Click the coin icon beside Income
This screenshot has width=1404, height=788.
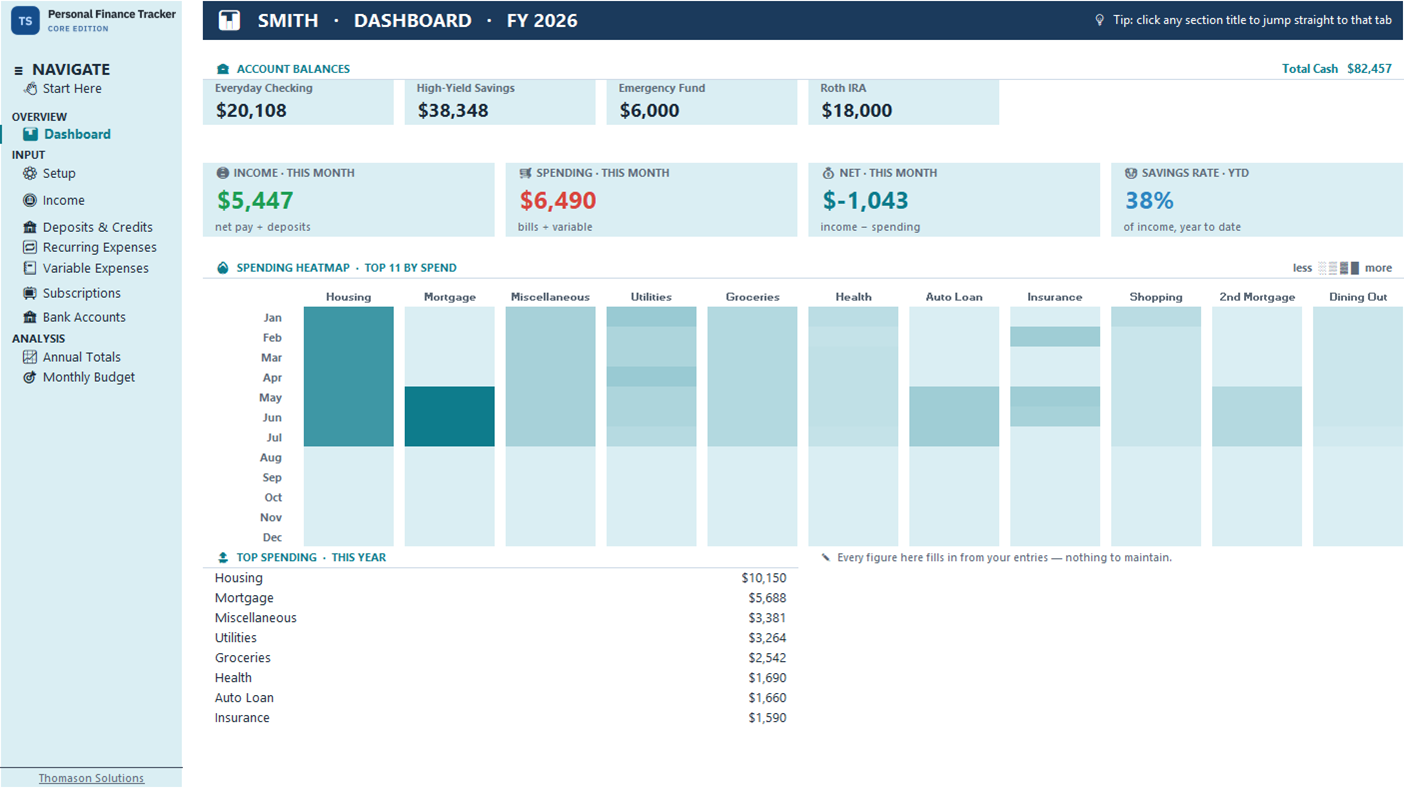point(30,200)
